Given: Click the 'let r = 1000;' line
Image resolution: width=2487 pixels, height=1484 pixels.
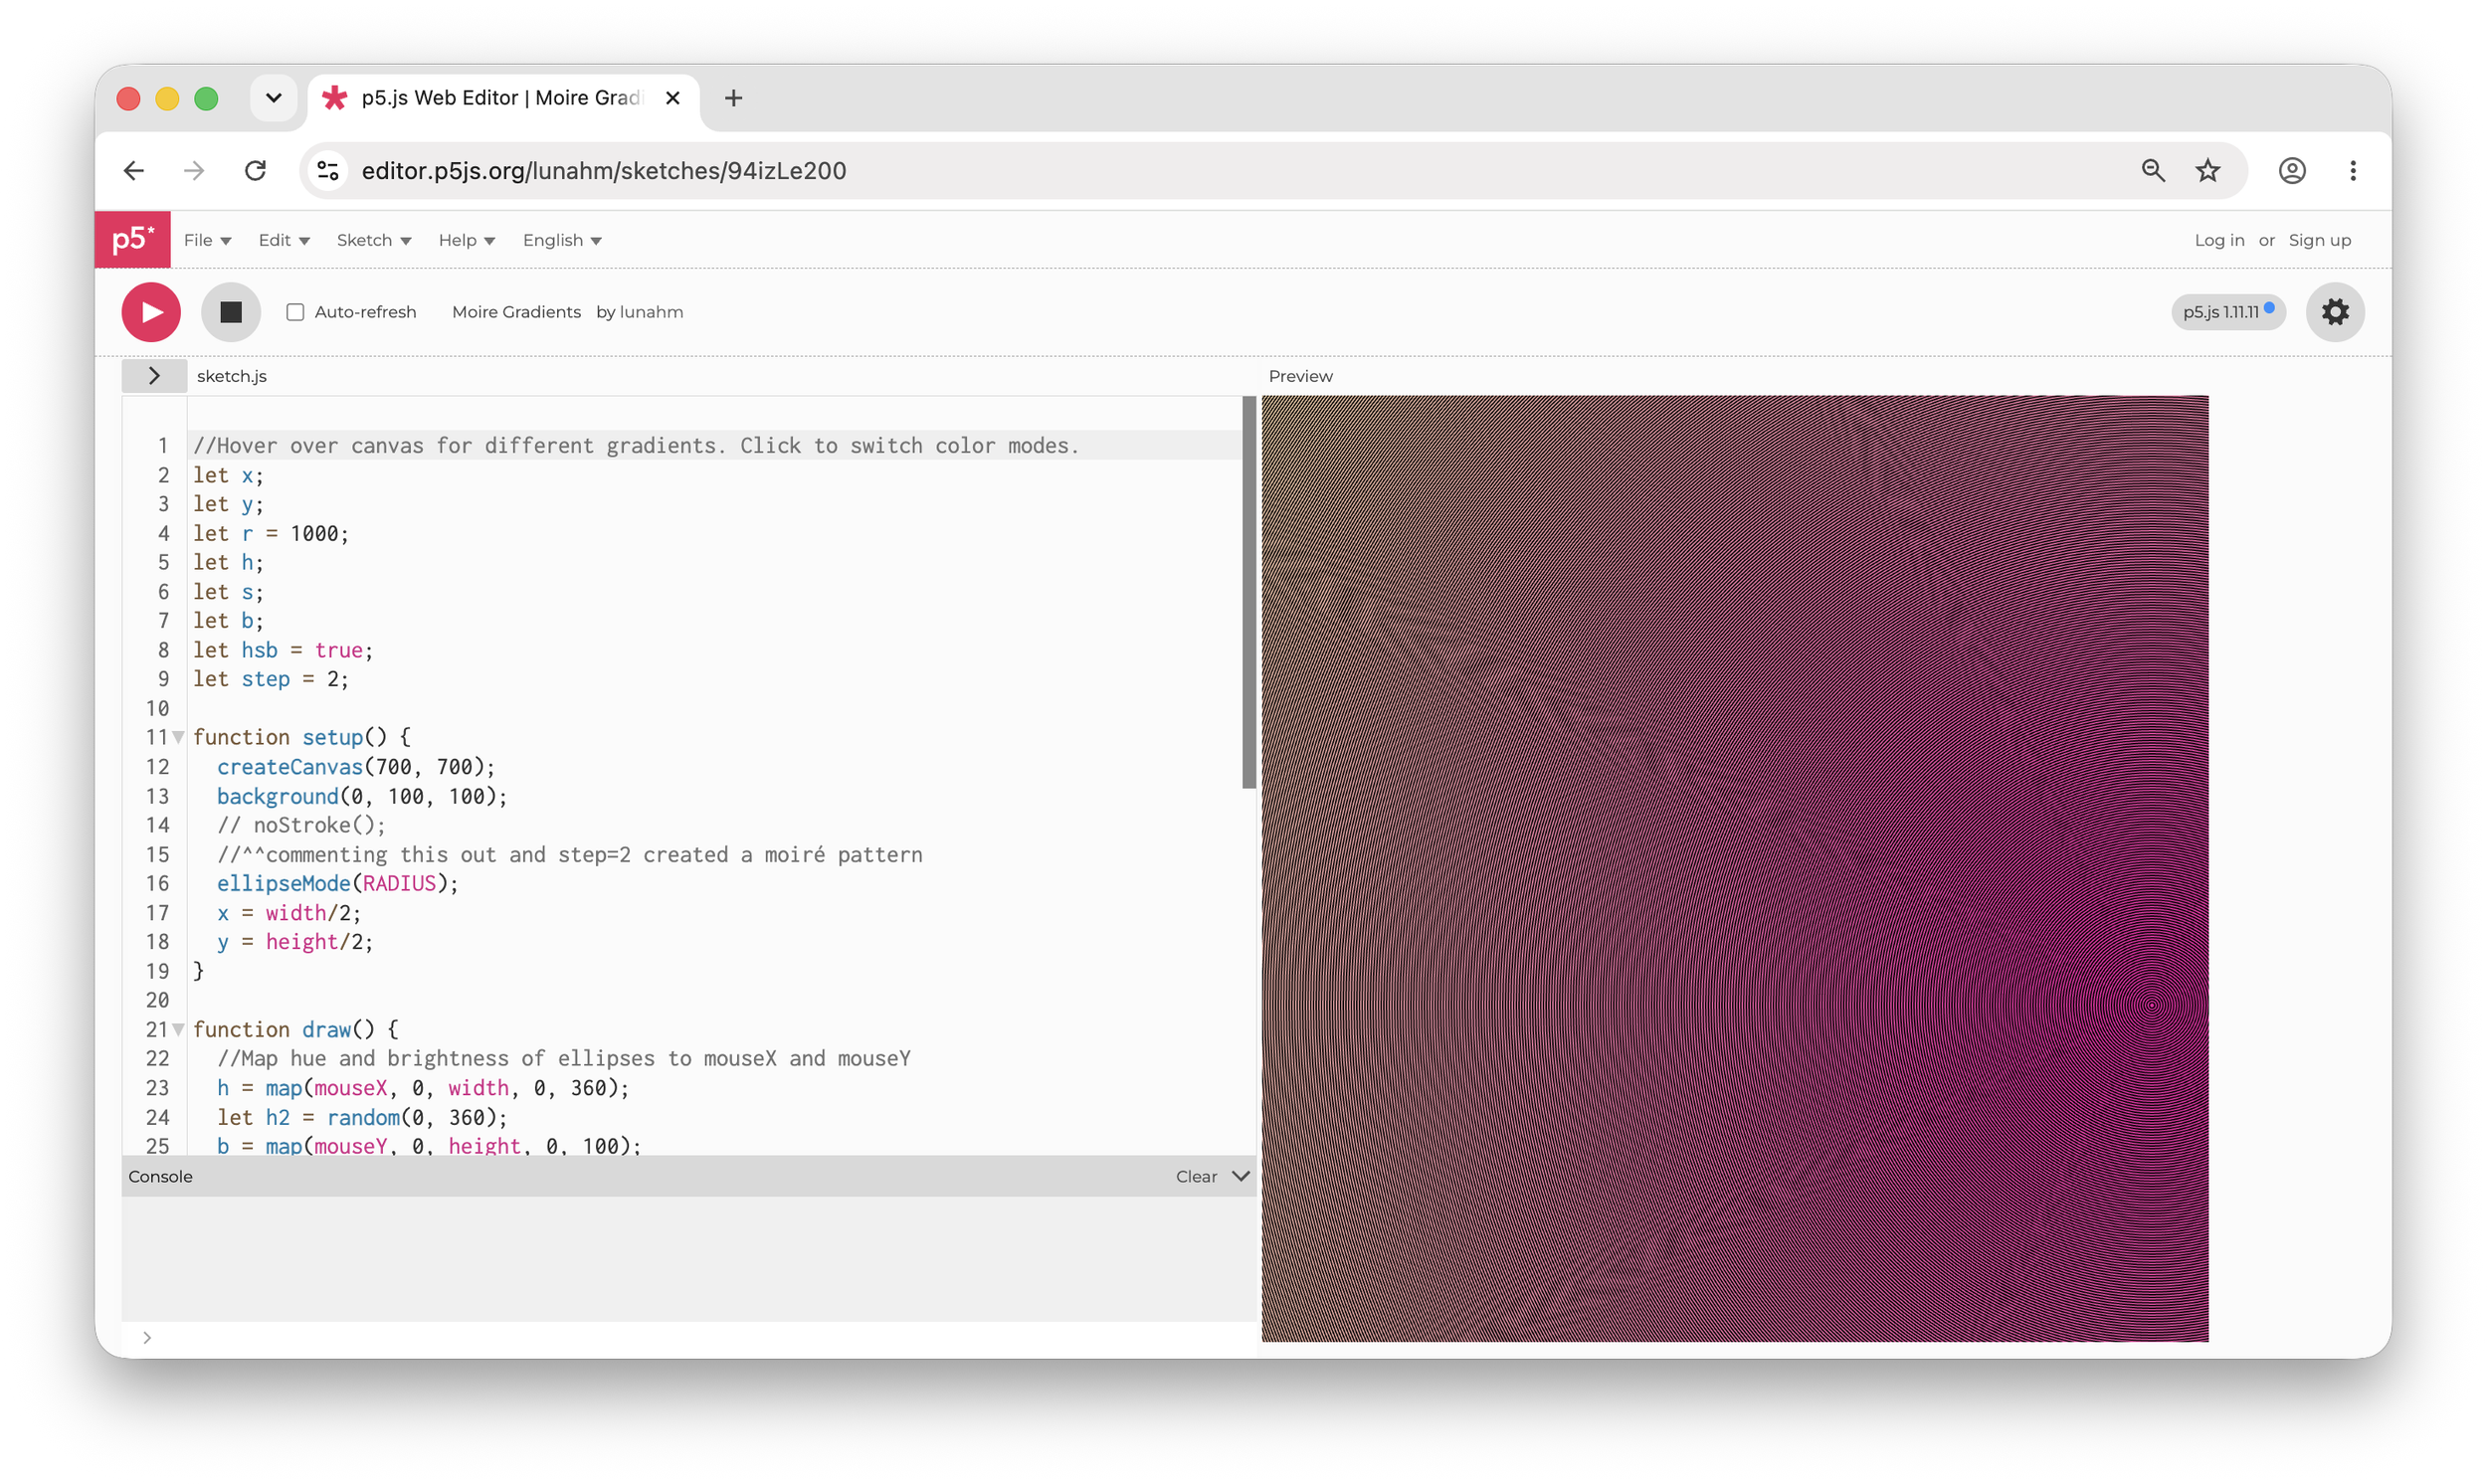Looking at the screenshot, I should click(x=271, y=534).
